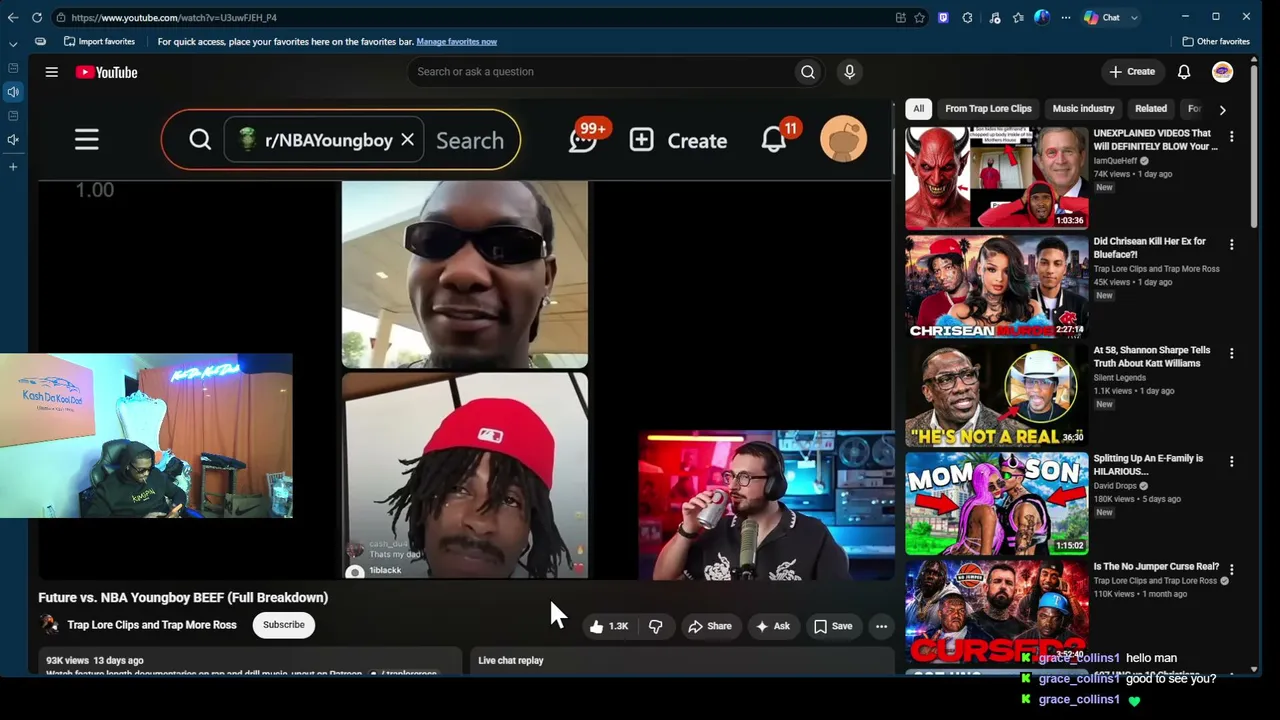1280x720 pixels.
Task: Open options for Shannon Sharpe video
Action: 1231,353
